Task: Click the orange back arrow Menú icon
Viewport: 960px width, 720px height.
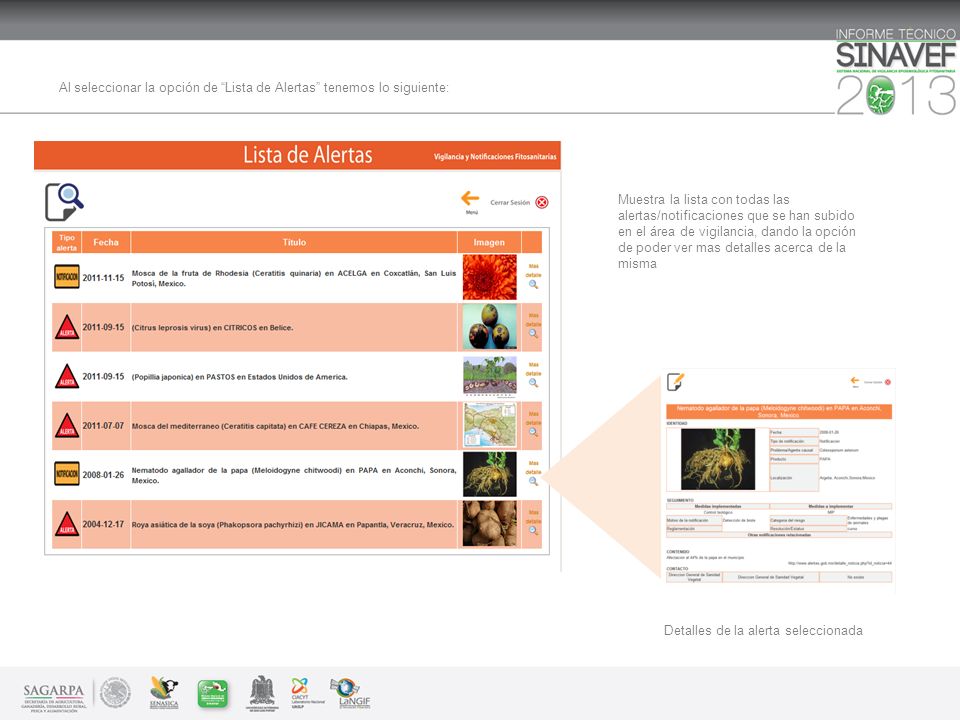Action: [470, 199]
